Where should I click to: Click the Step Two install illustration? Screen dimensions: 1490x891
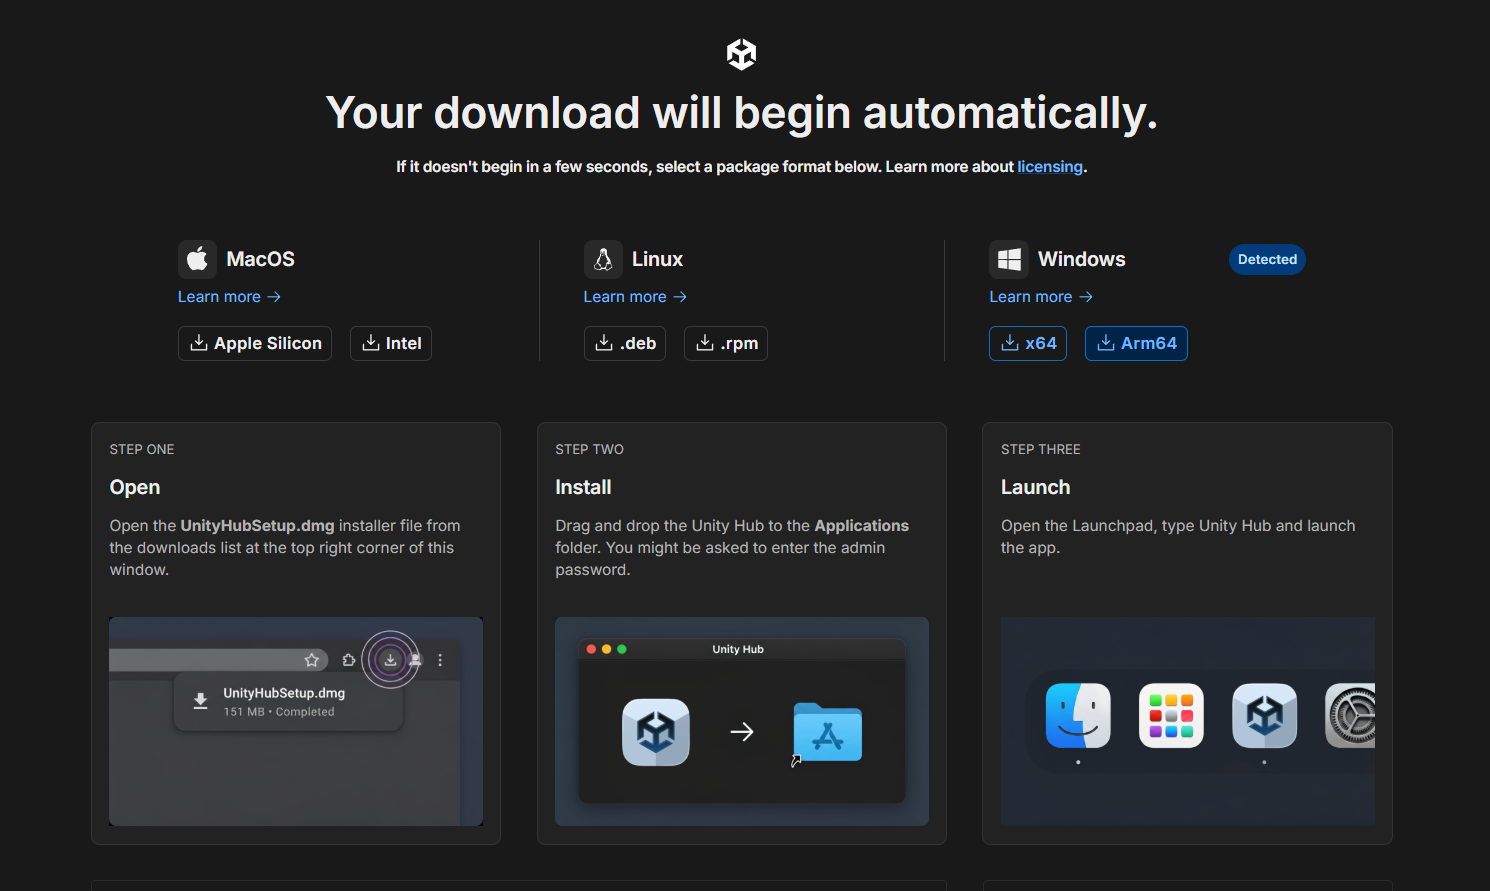(x=742, y=721)
